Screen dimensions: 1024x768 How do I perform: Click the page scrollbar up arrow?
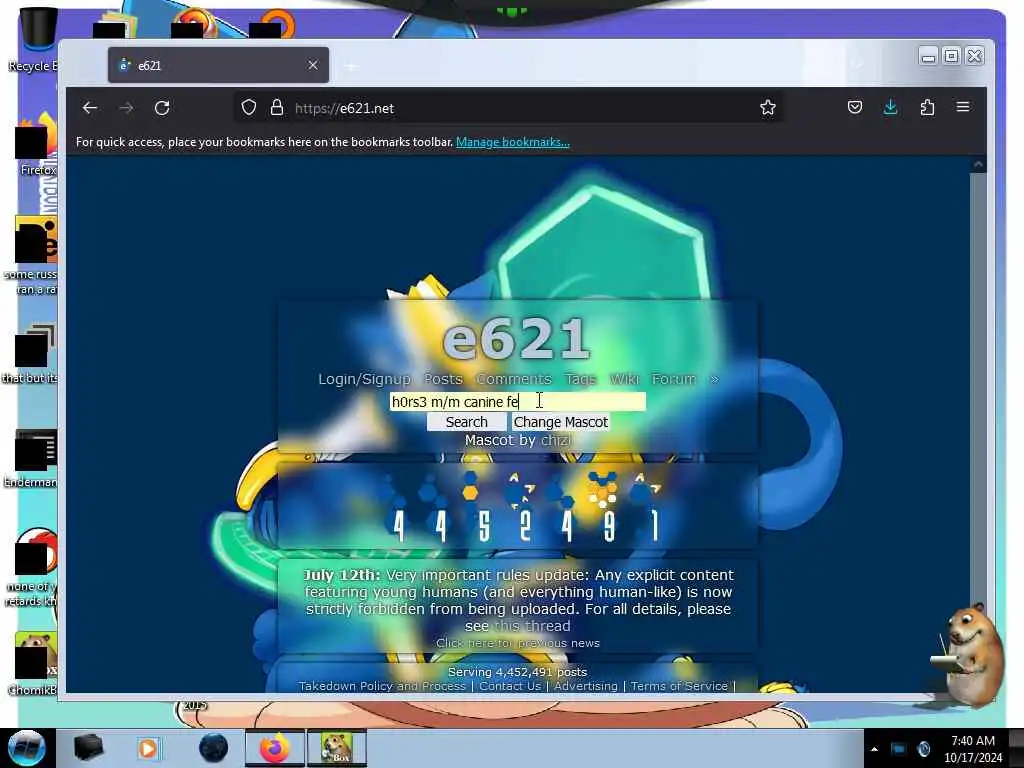[x=978, y=165]
